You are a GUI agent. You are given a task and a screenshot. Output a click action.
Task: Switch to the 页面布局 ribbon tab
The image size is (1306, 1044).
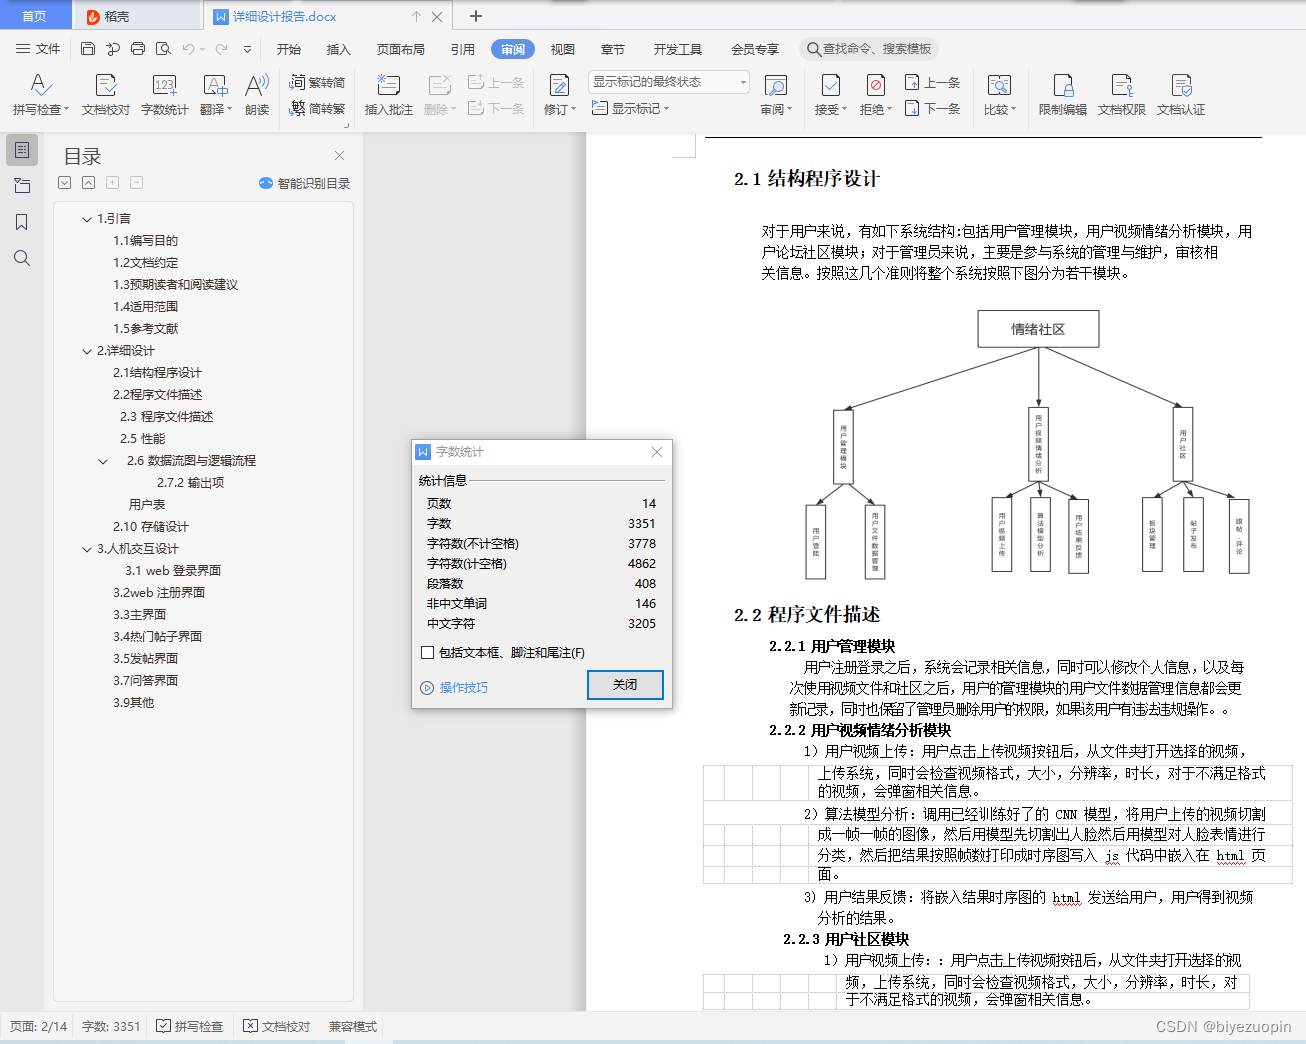pos(401,49)
